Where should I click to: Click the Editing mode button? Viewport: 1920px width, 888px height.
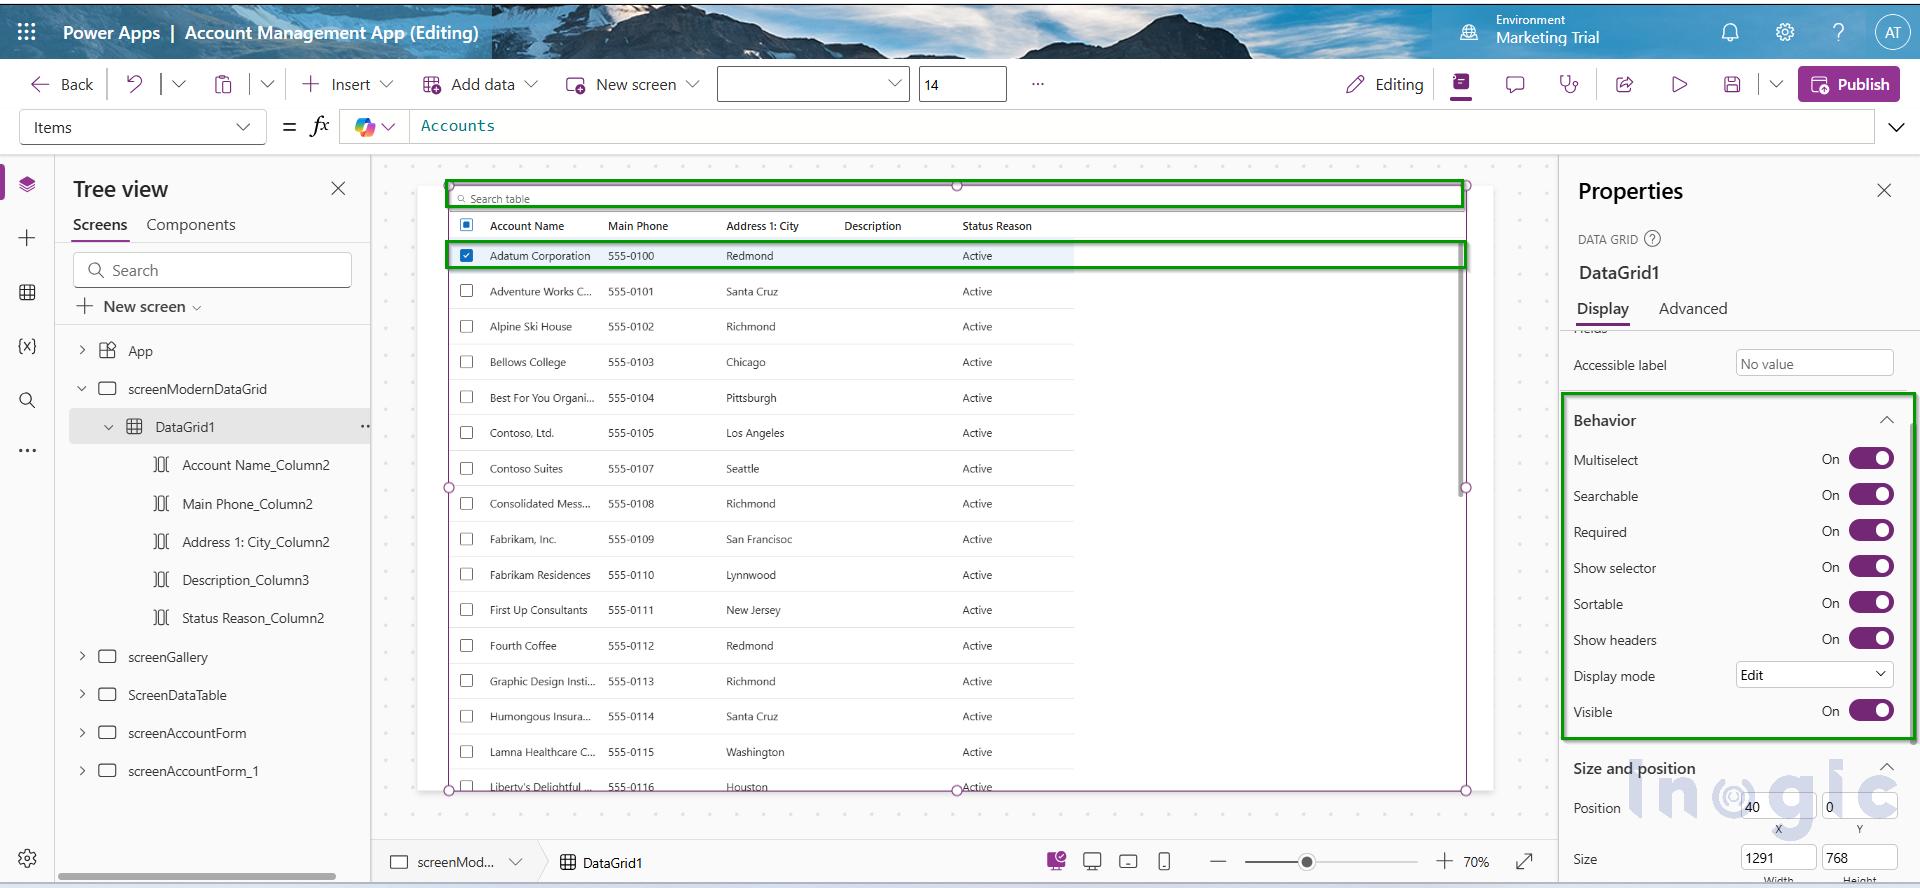pos(1385,84)
